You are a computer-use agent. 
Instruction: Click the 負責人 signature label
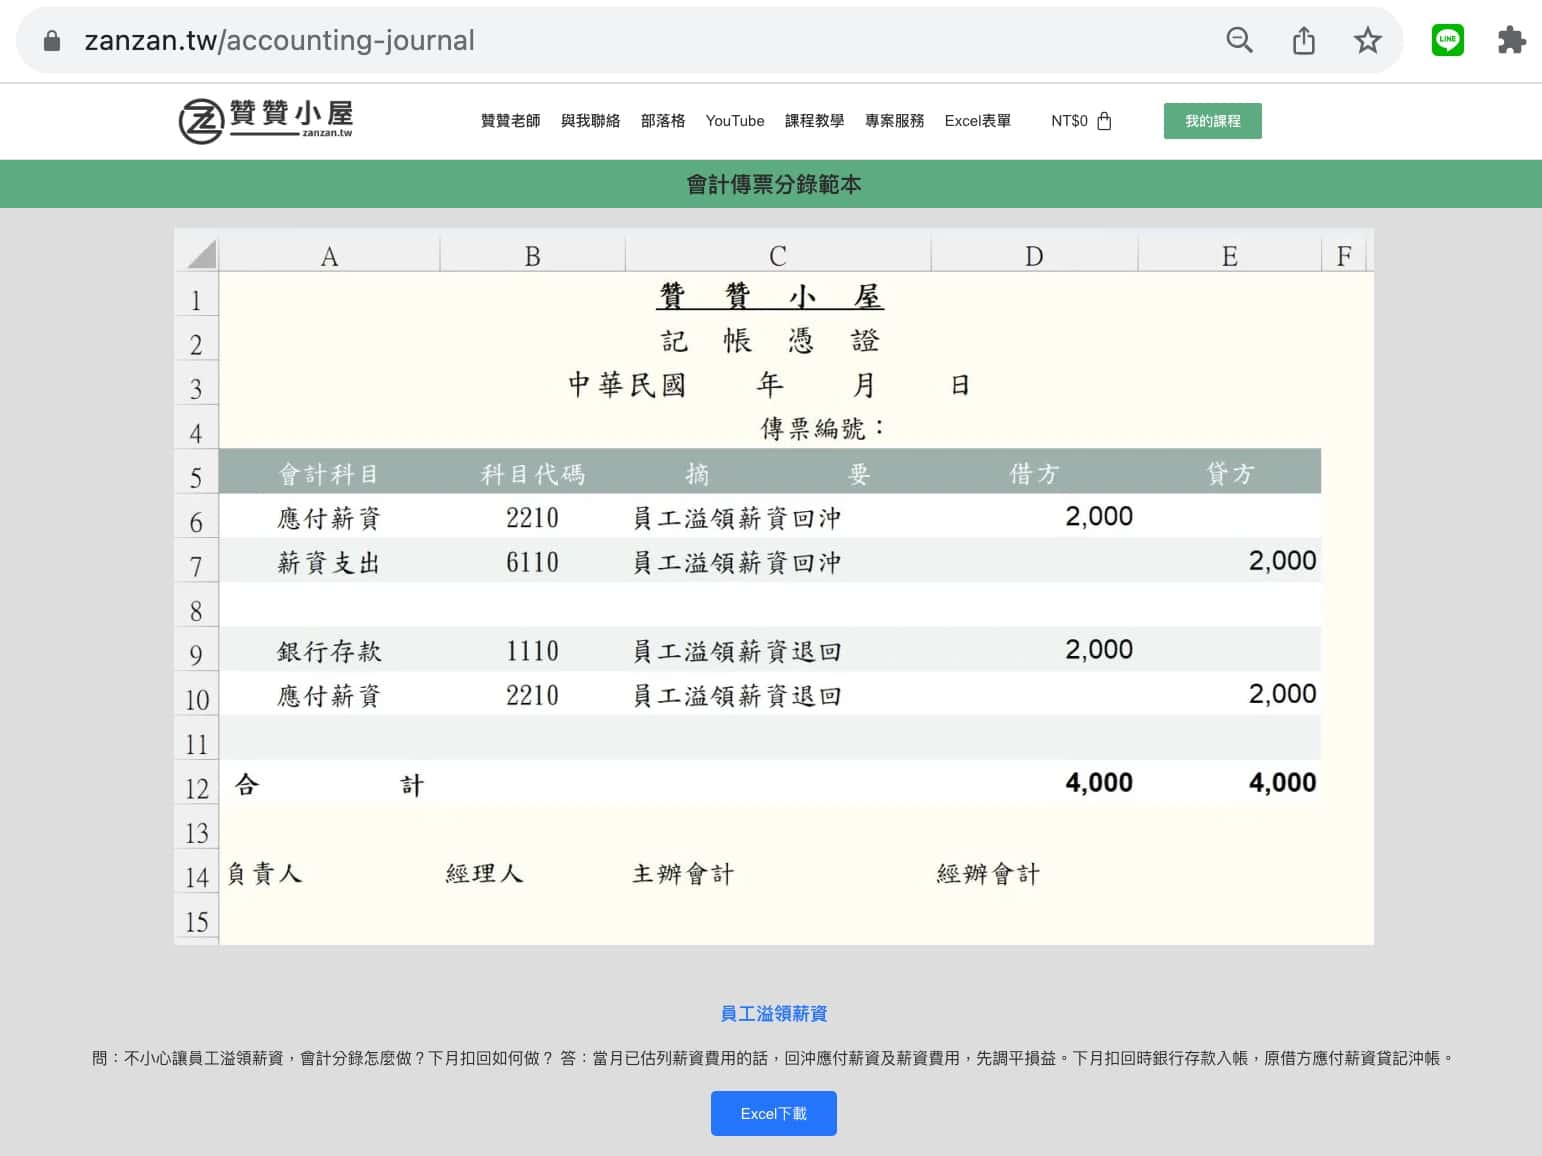265,873
